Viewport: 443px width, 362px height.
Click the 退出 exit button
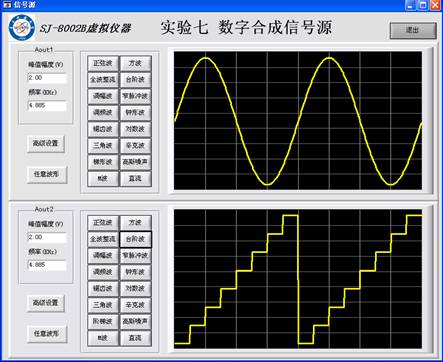413,30
